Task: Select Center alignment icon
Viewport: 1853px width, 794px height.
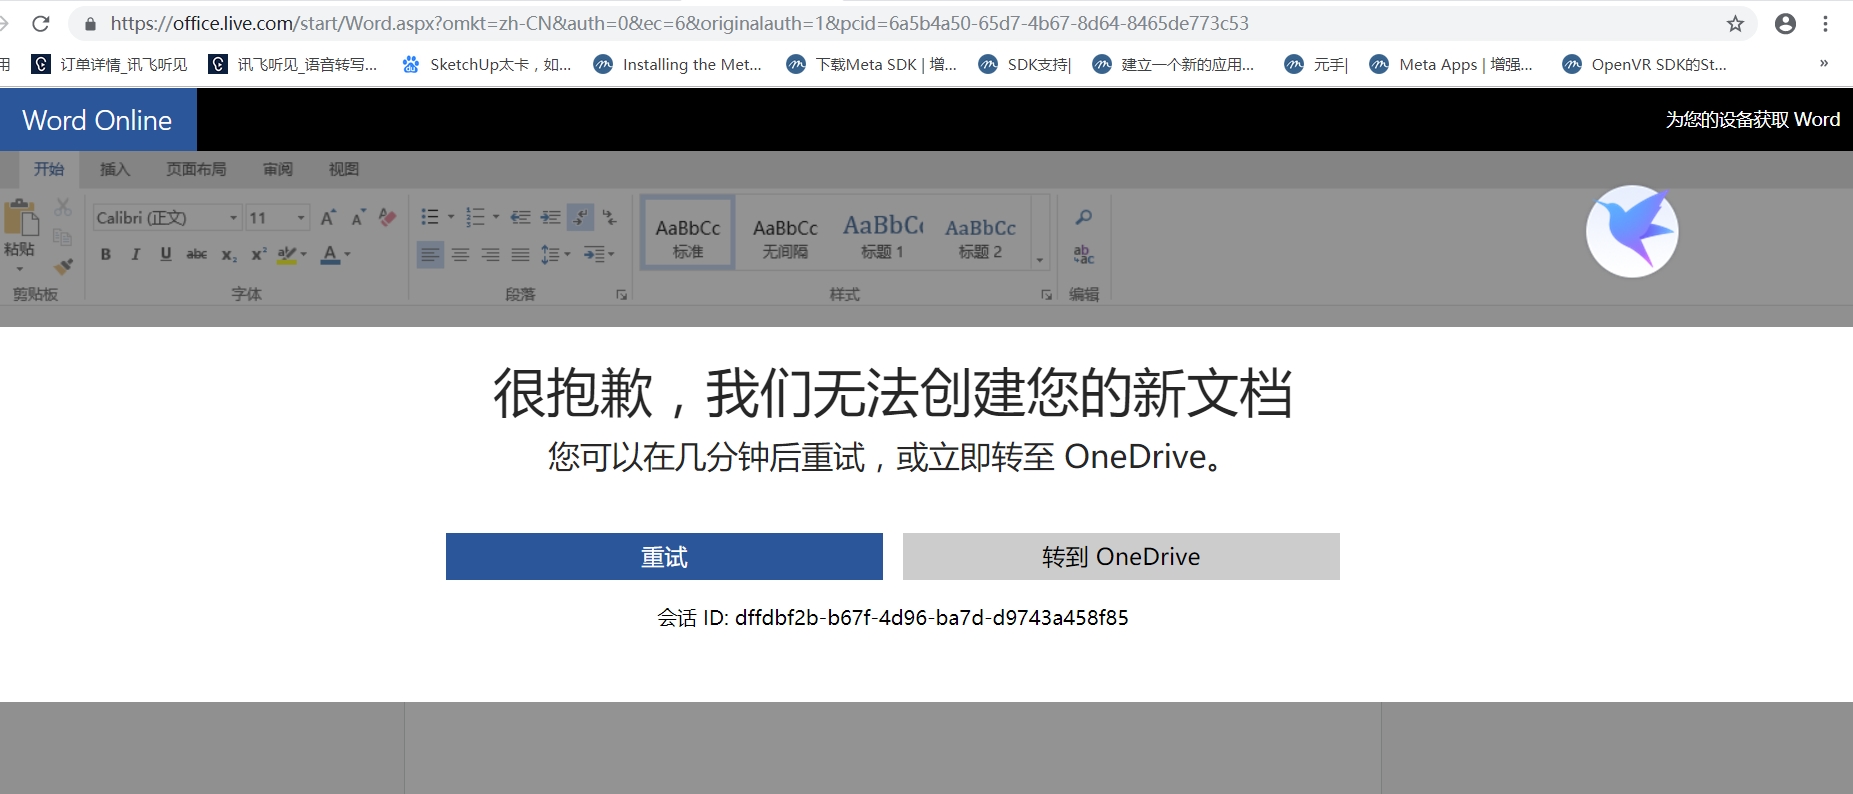Action: [x=460, y=255]
